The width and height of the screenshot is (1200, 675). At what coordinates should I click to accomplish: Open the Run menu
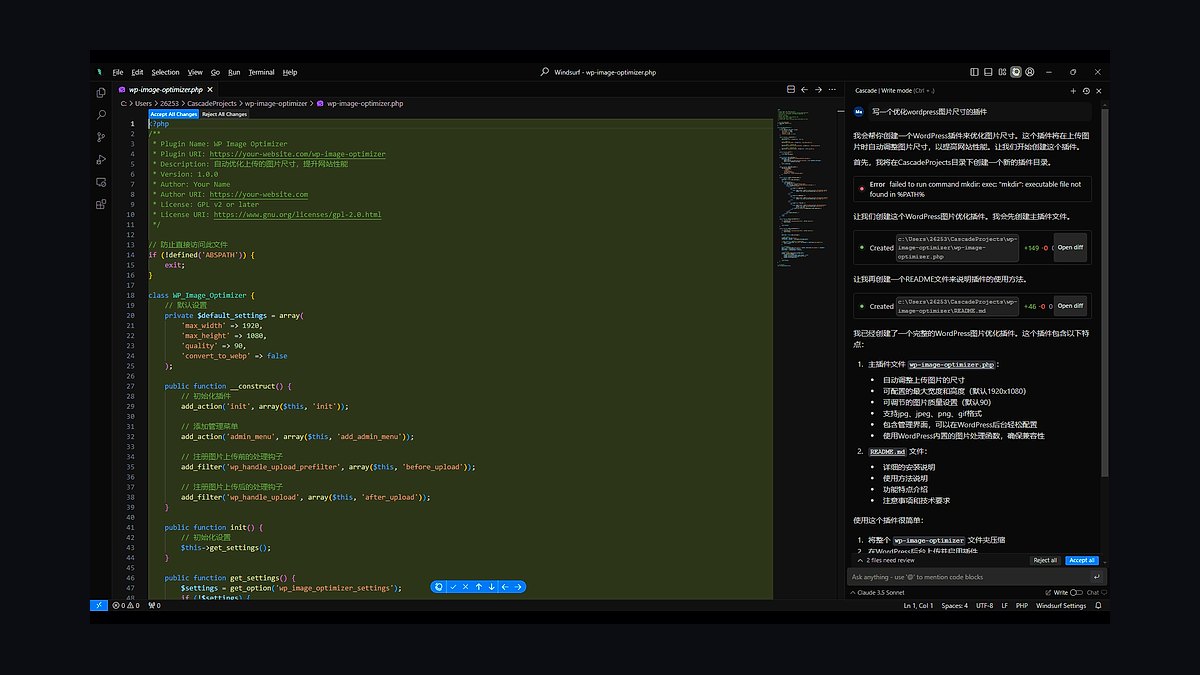[234, 72]
